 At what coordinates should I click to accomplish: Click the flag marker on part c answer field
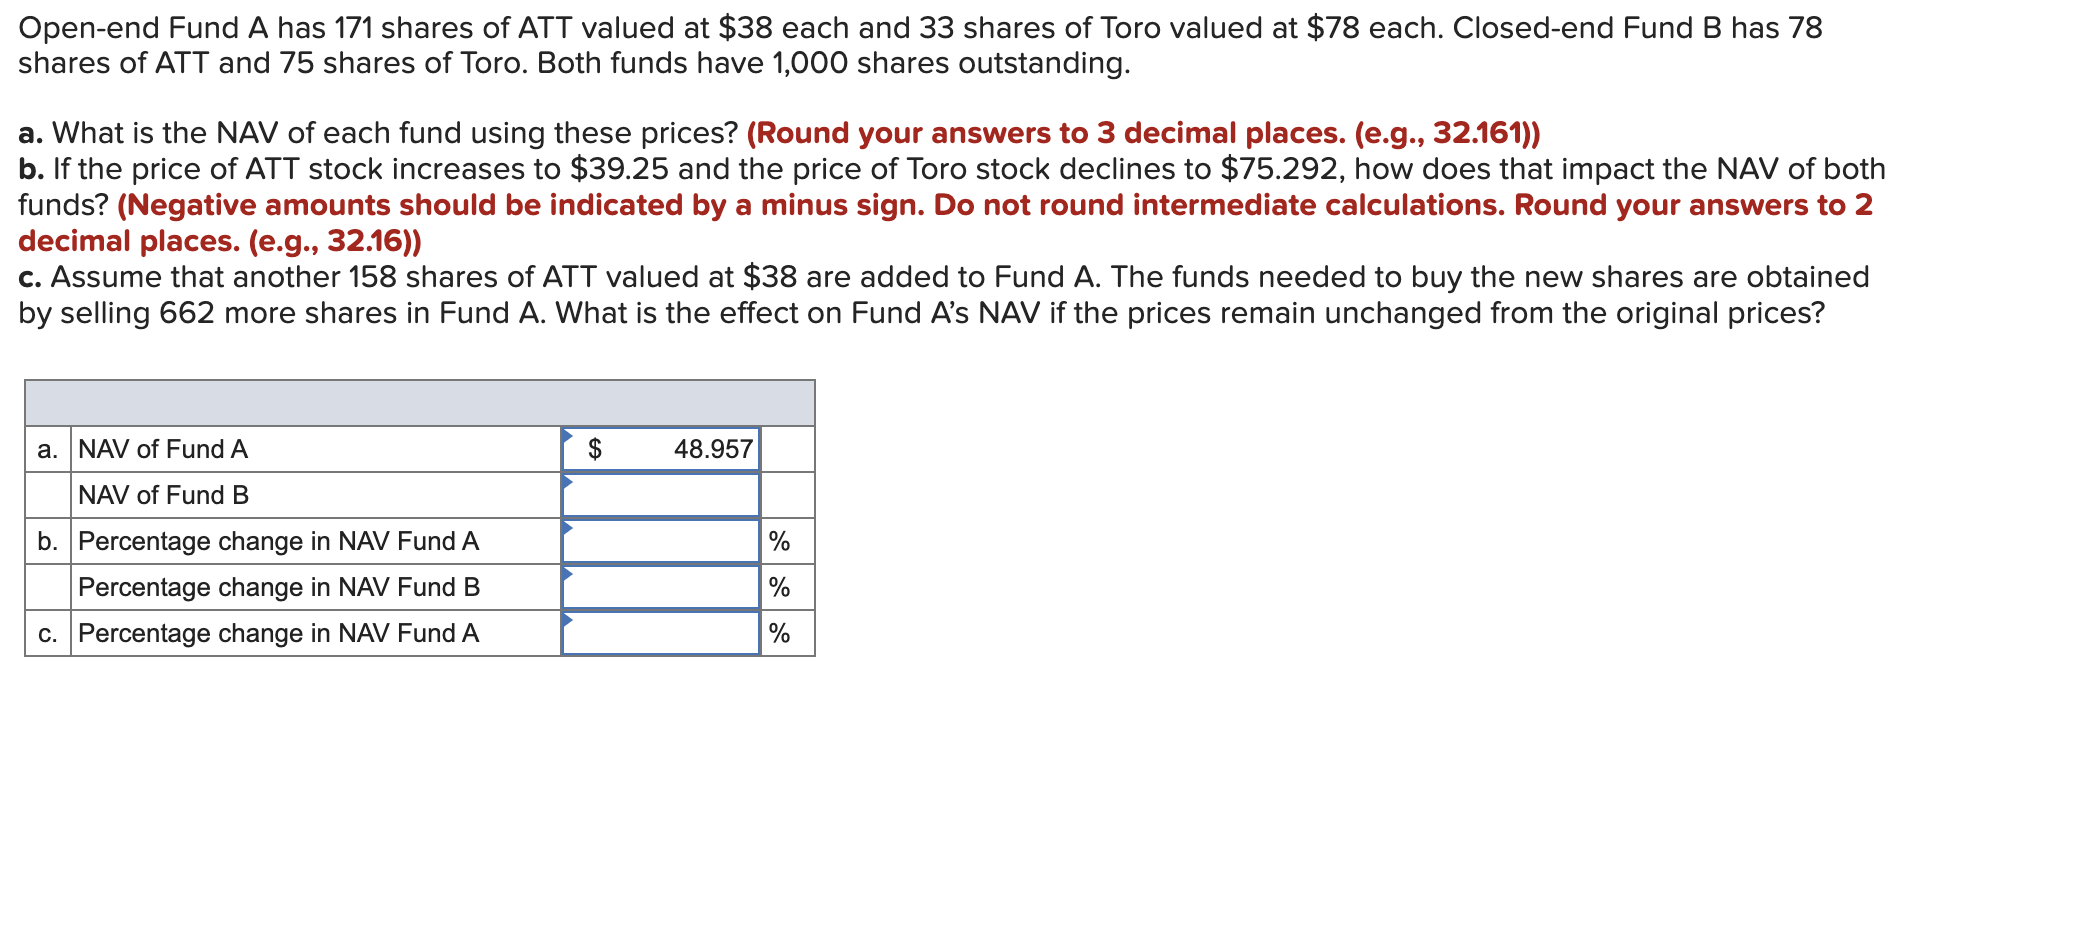point(570,622)
